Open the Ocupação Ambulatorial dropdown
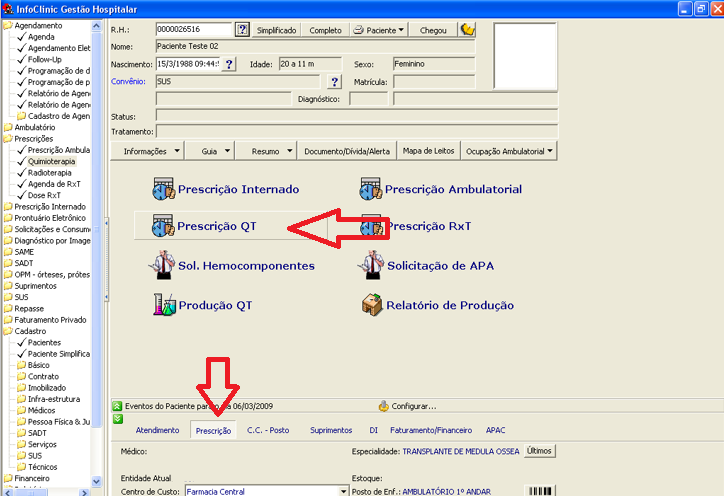The height and width of the screenshot is (496, 724). (x=509, y=151)
